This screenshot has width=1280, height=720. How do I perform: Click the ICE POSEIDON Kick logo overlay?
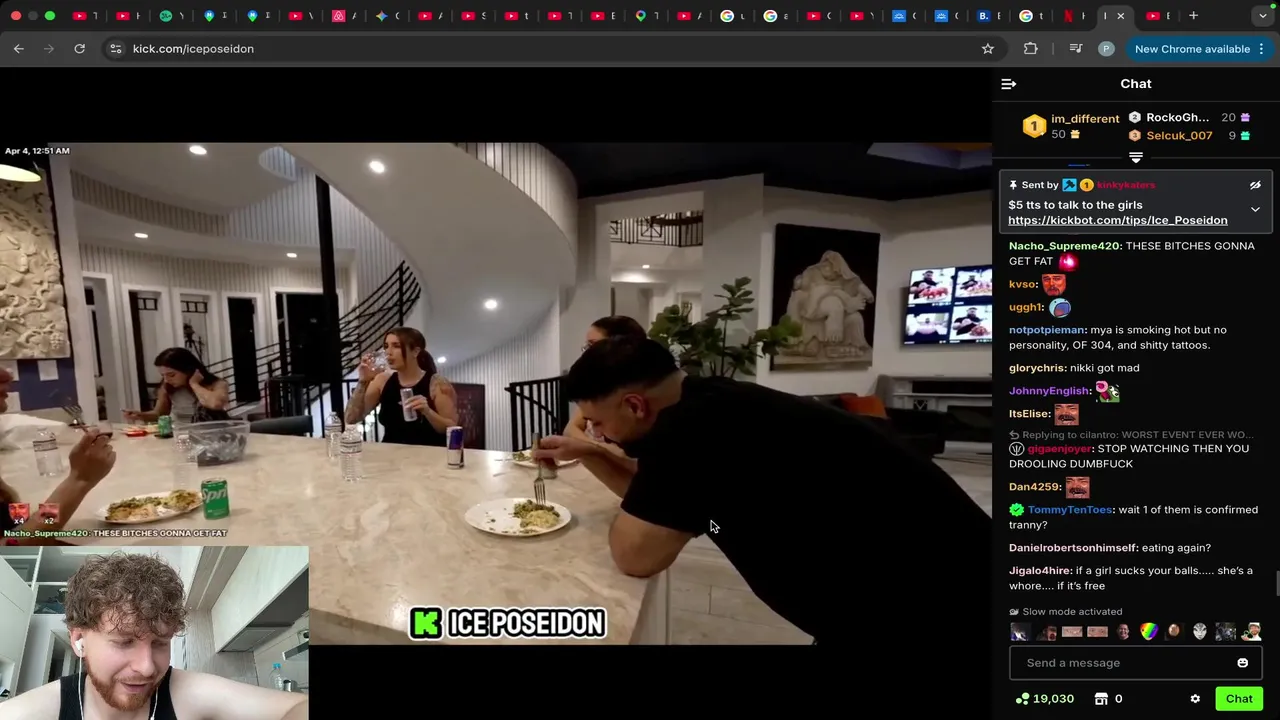click(x=508, y=623)
